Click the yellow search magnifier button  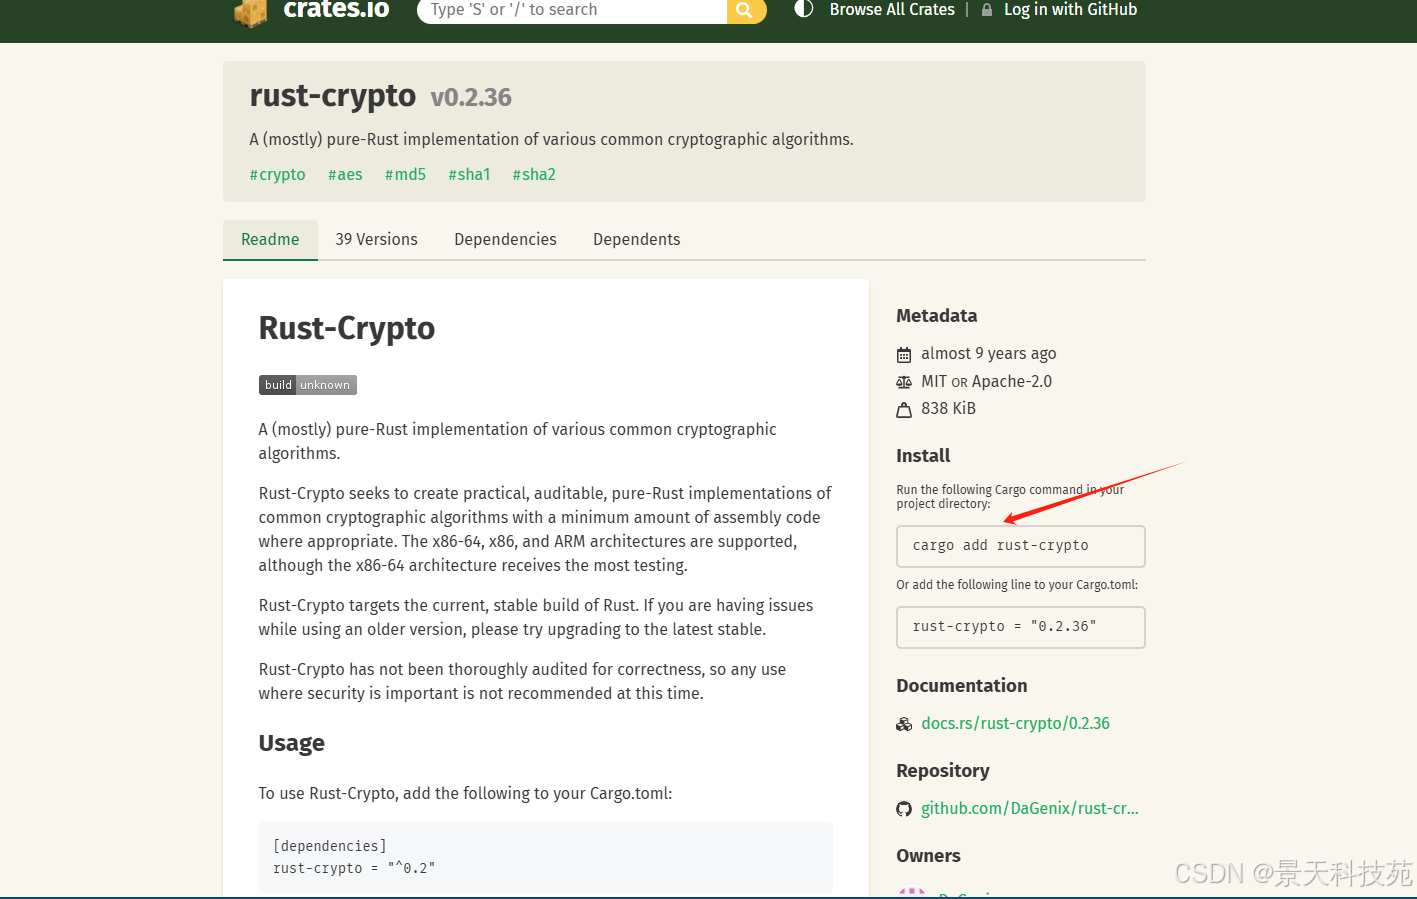pos(746,10)
